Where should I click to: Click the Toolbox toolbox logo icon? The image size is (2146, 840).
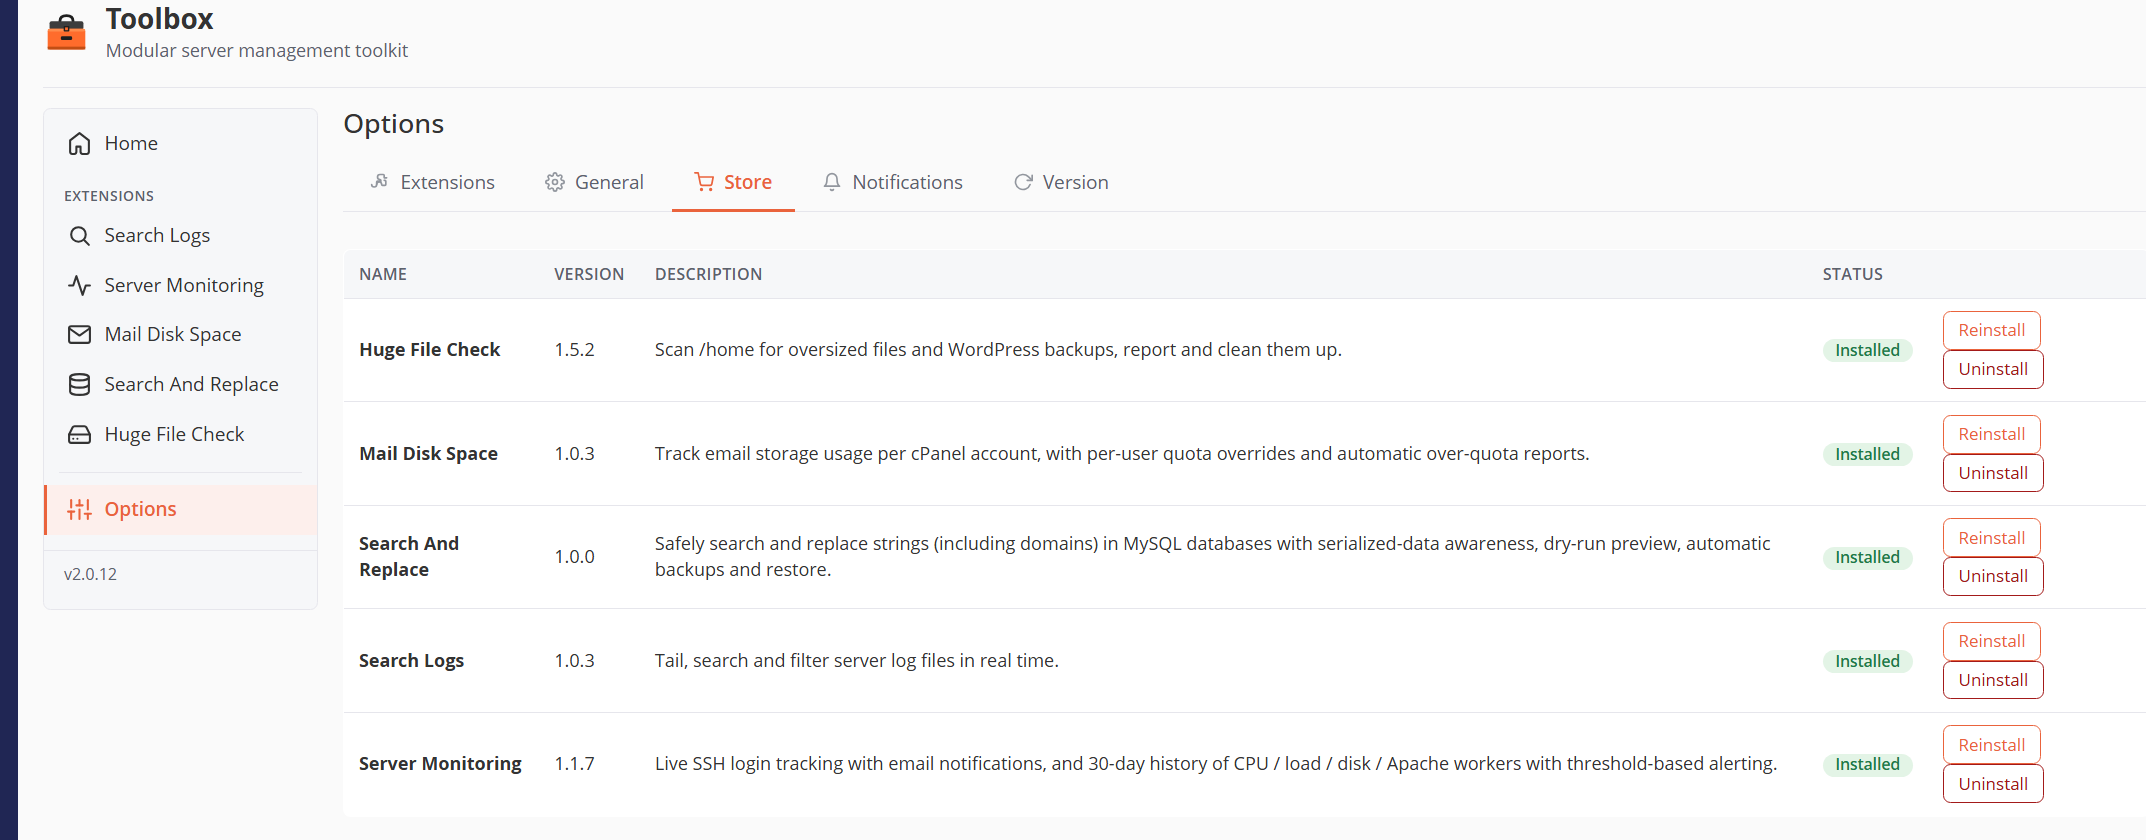[x=67, y=32]
